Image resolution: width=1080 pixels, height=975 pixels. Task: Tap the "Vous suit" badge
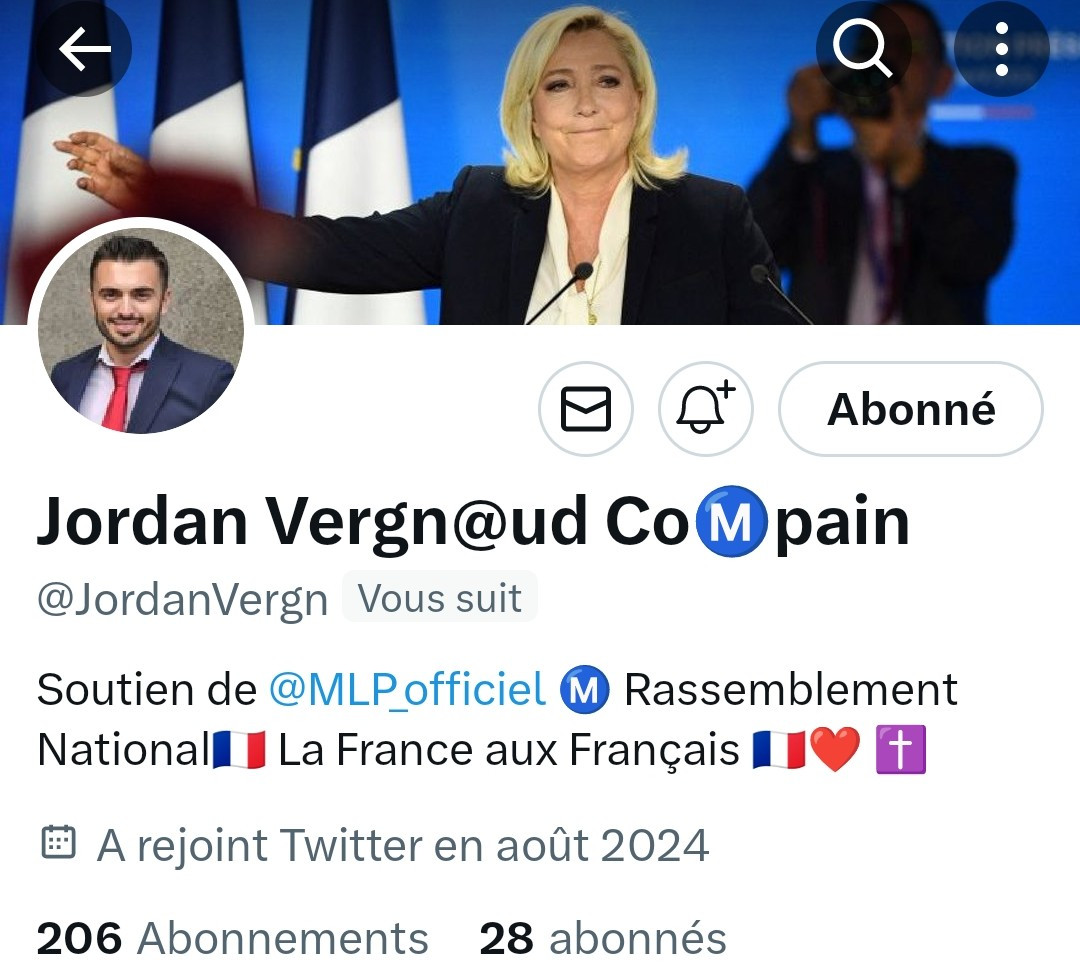coord(439,597)
